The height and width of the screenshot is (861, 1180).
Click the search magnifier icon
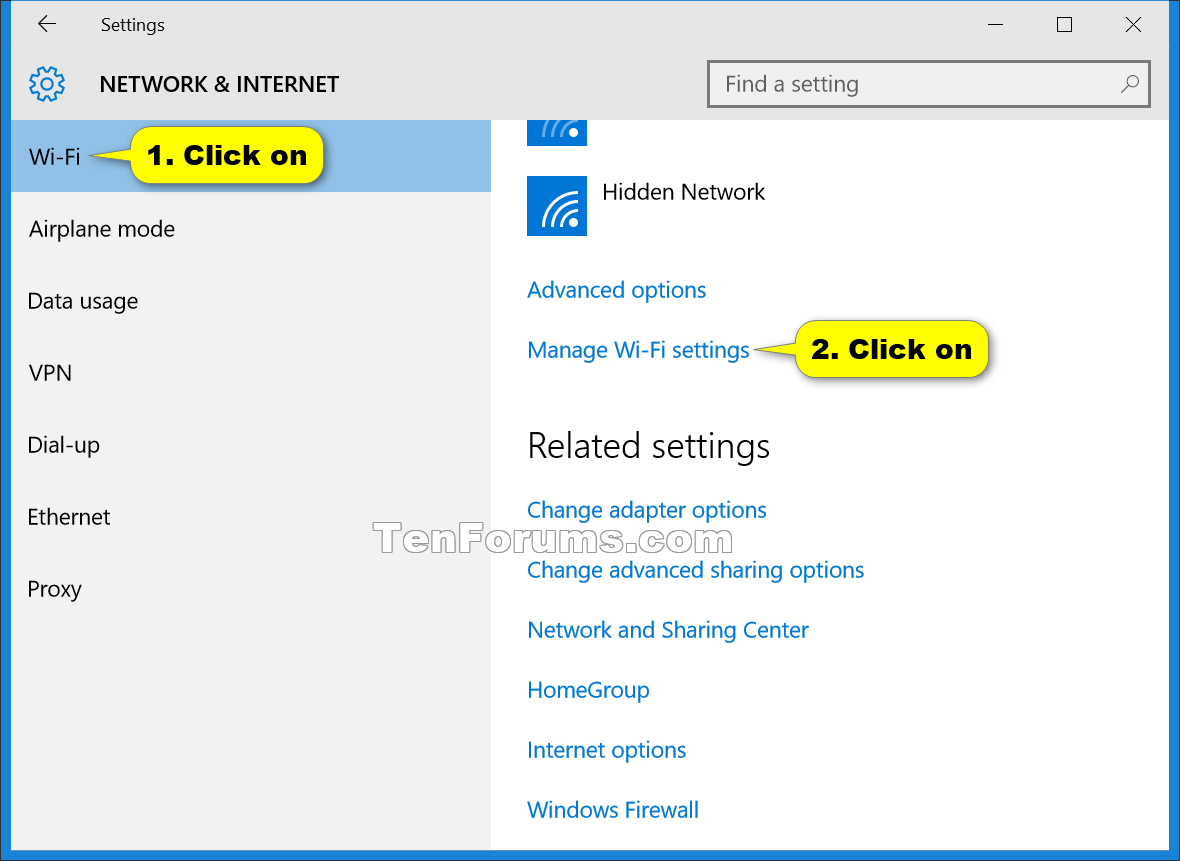point(1129,84)
